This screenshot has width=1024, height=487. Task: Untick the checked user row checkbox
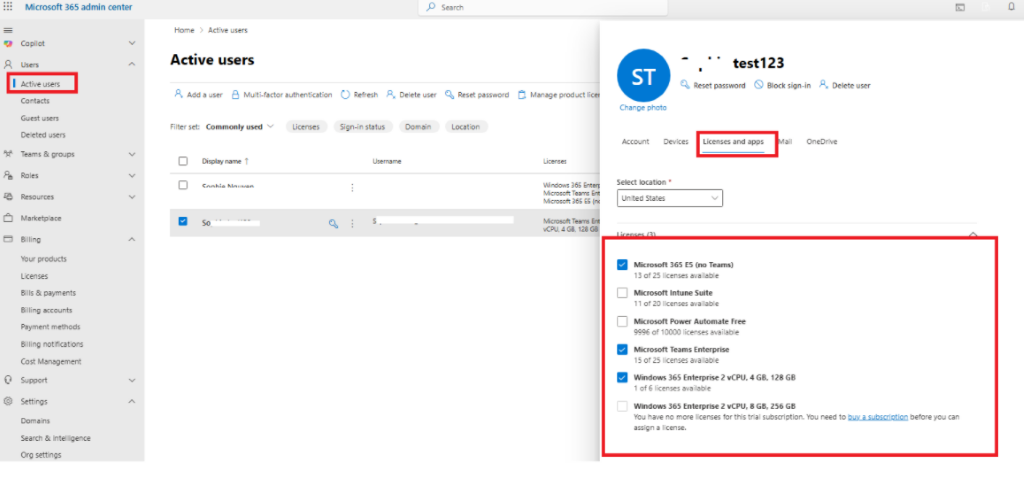point(183,221)
